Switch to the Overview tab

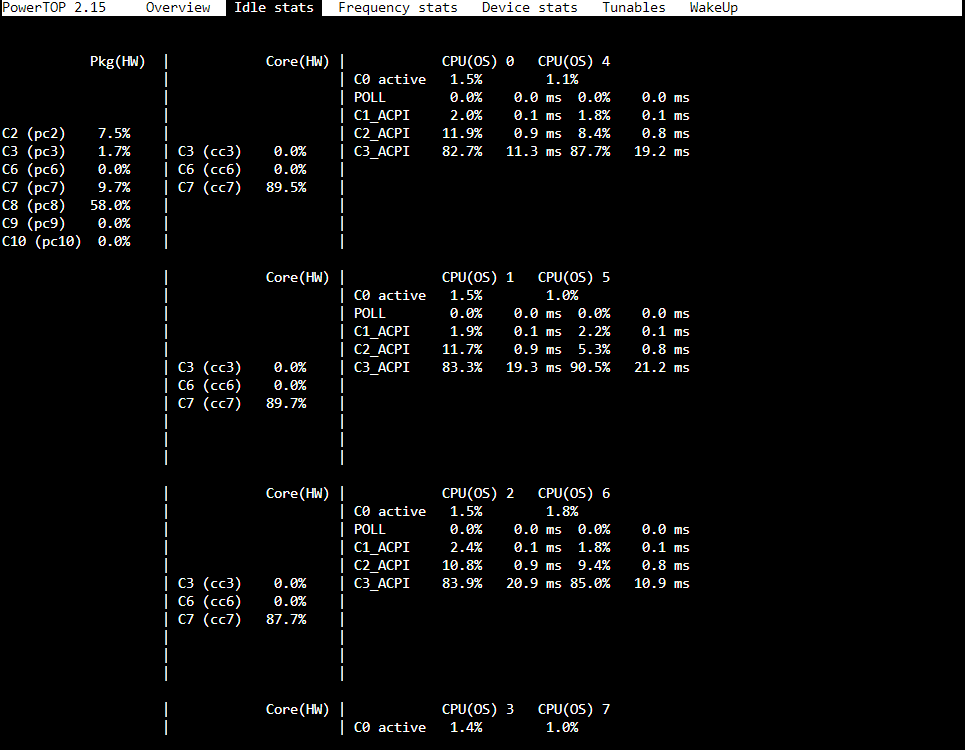tap(178, 7)
